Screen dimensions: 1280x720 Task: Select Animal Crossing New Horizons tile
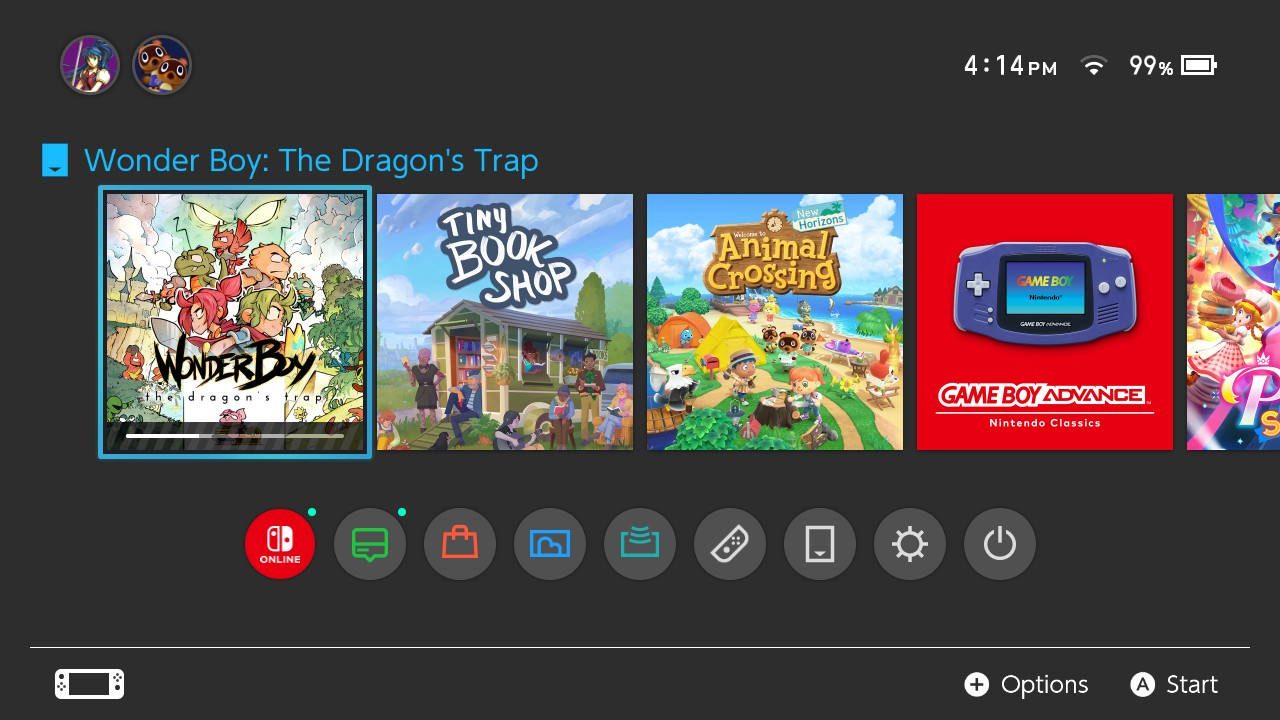775,322
